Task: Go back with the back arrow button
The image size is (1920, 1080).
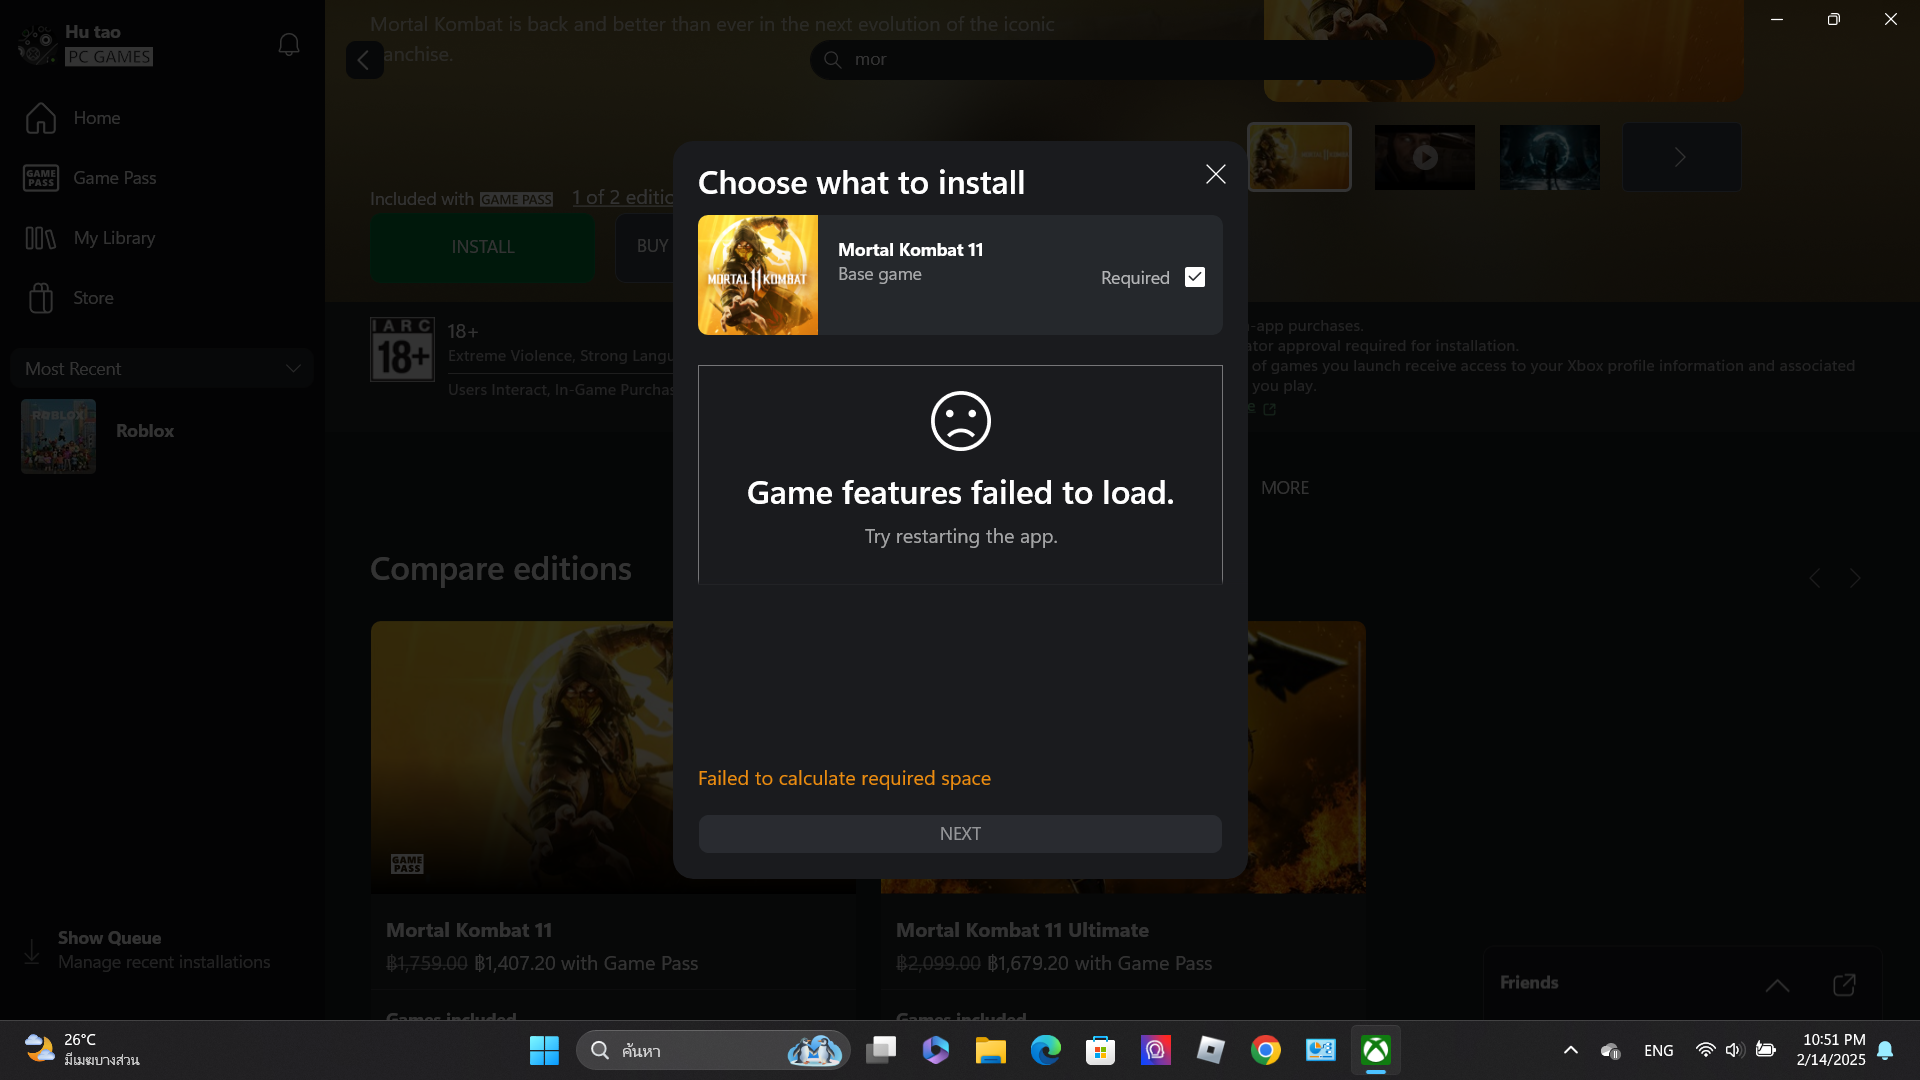Action: 364,60
